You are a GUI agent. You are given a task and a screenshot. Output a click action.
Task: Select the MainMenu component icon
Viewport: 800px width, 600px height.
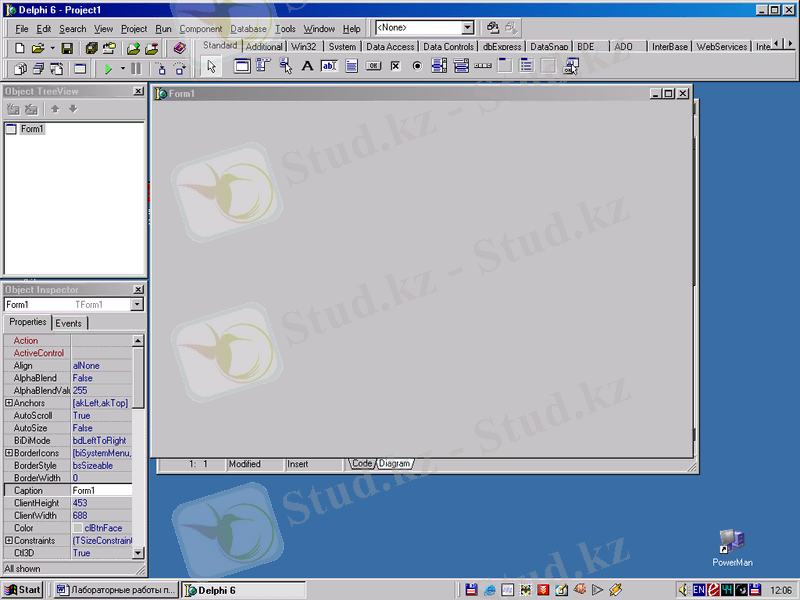pos(263,67)
